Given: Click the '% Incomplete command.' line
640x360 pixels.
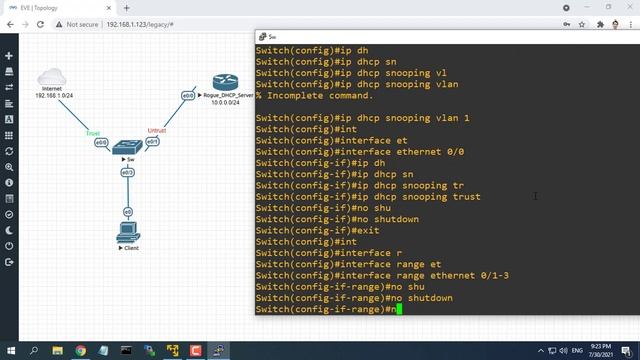Looking at the screenshot, I should (x=314, y=96).
